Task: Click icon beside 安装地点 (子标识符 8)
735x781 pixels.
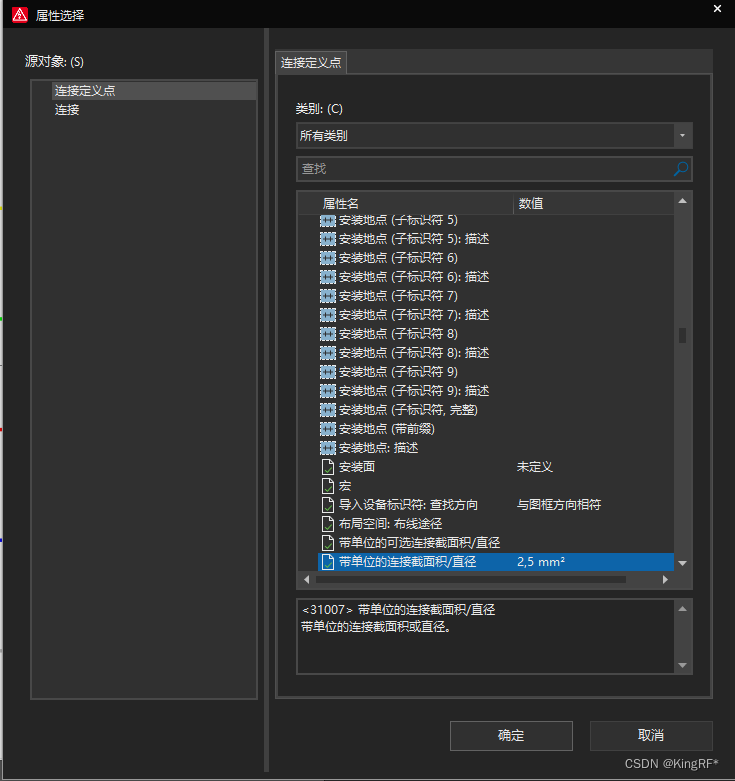Action: [x=328, y=334]
